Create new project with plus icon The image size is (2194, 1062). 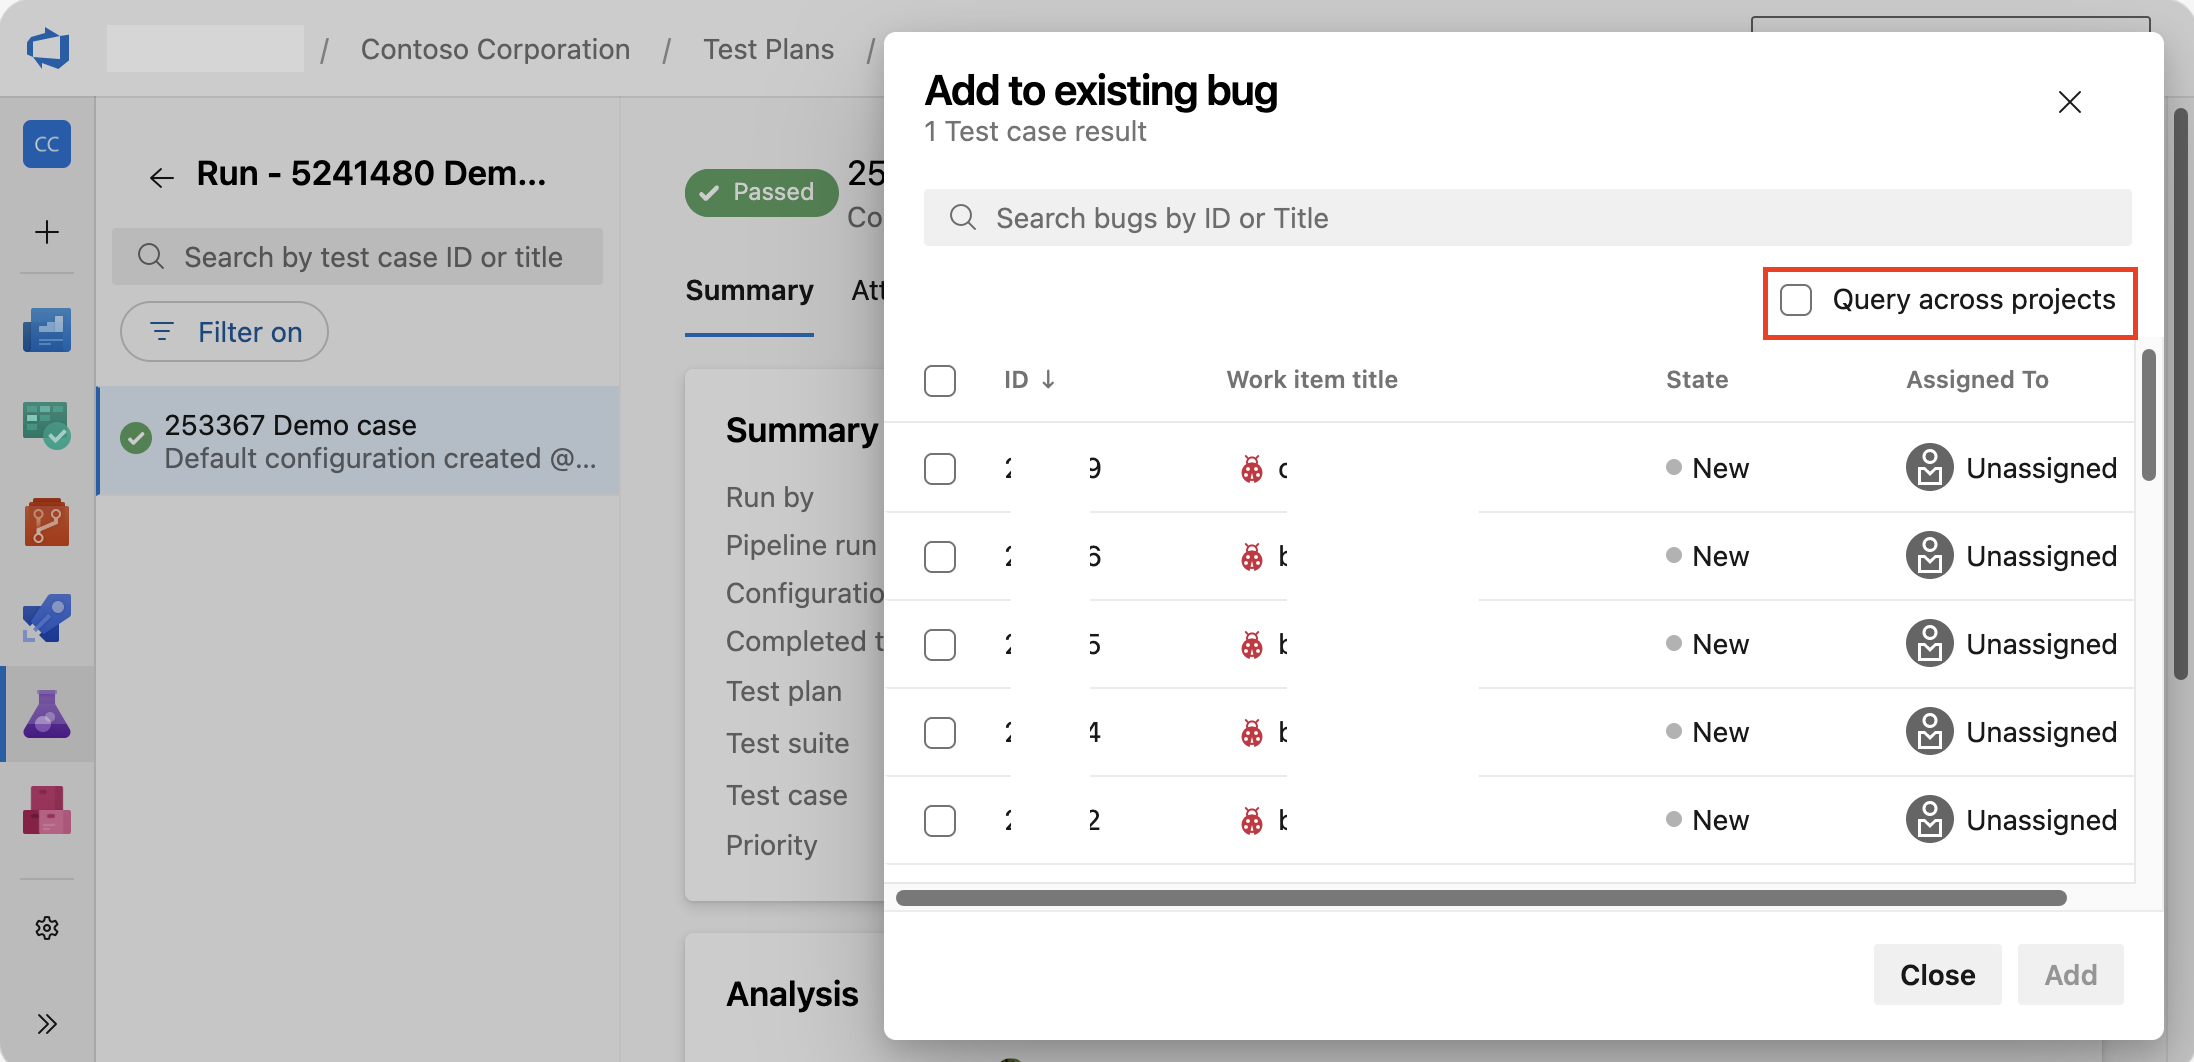[46, 231]
